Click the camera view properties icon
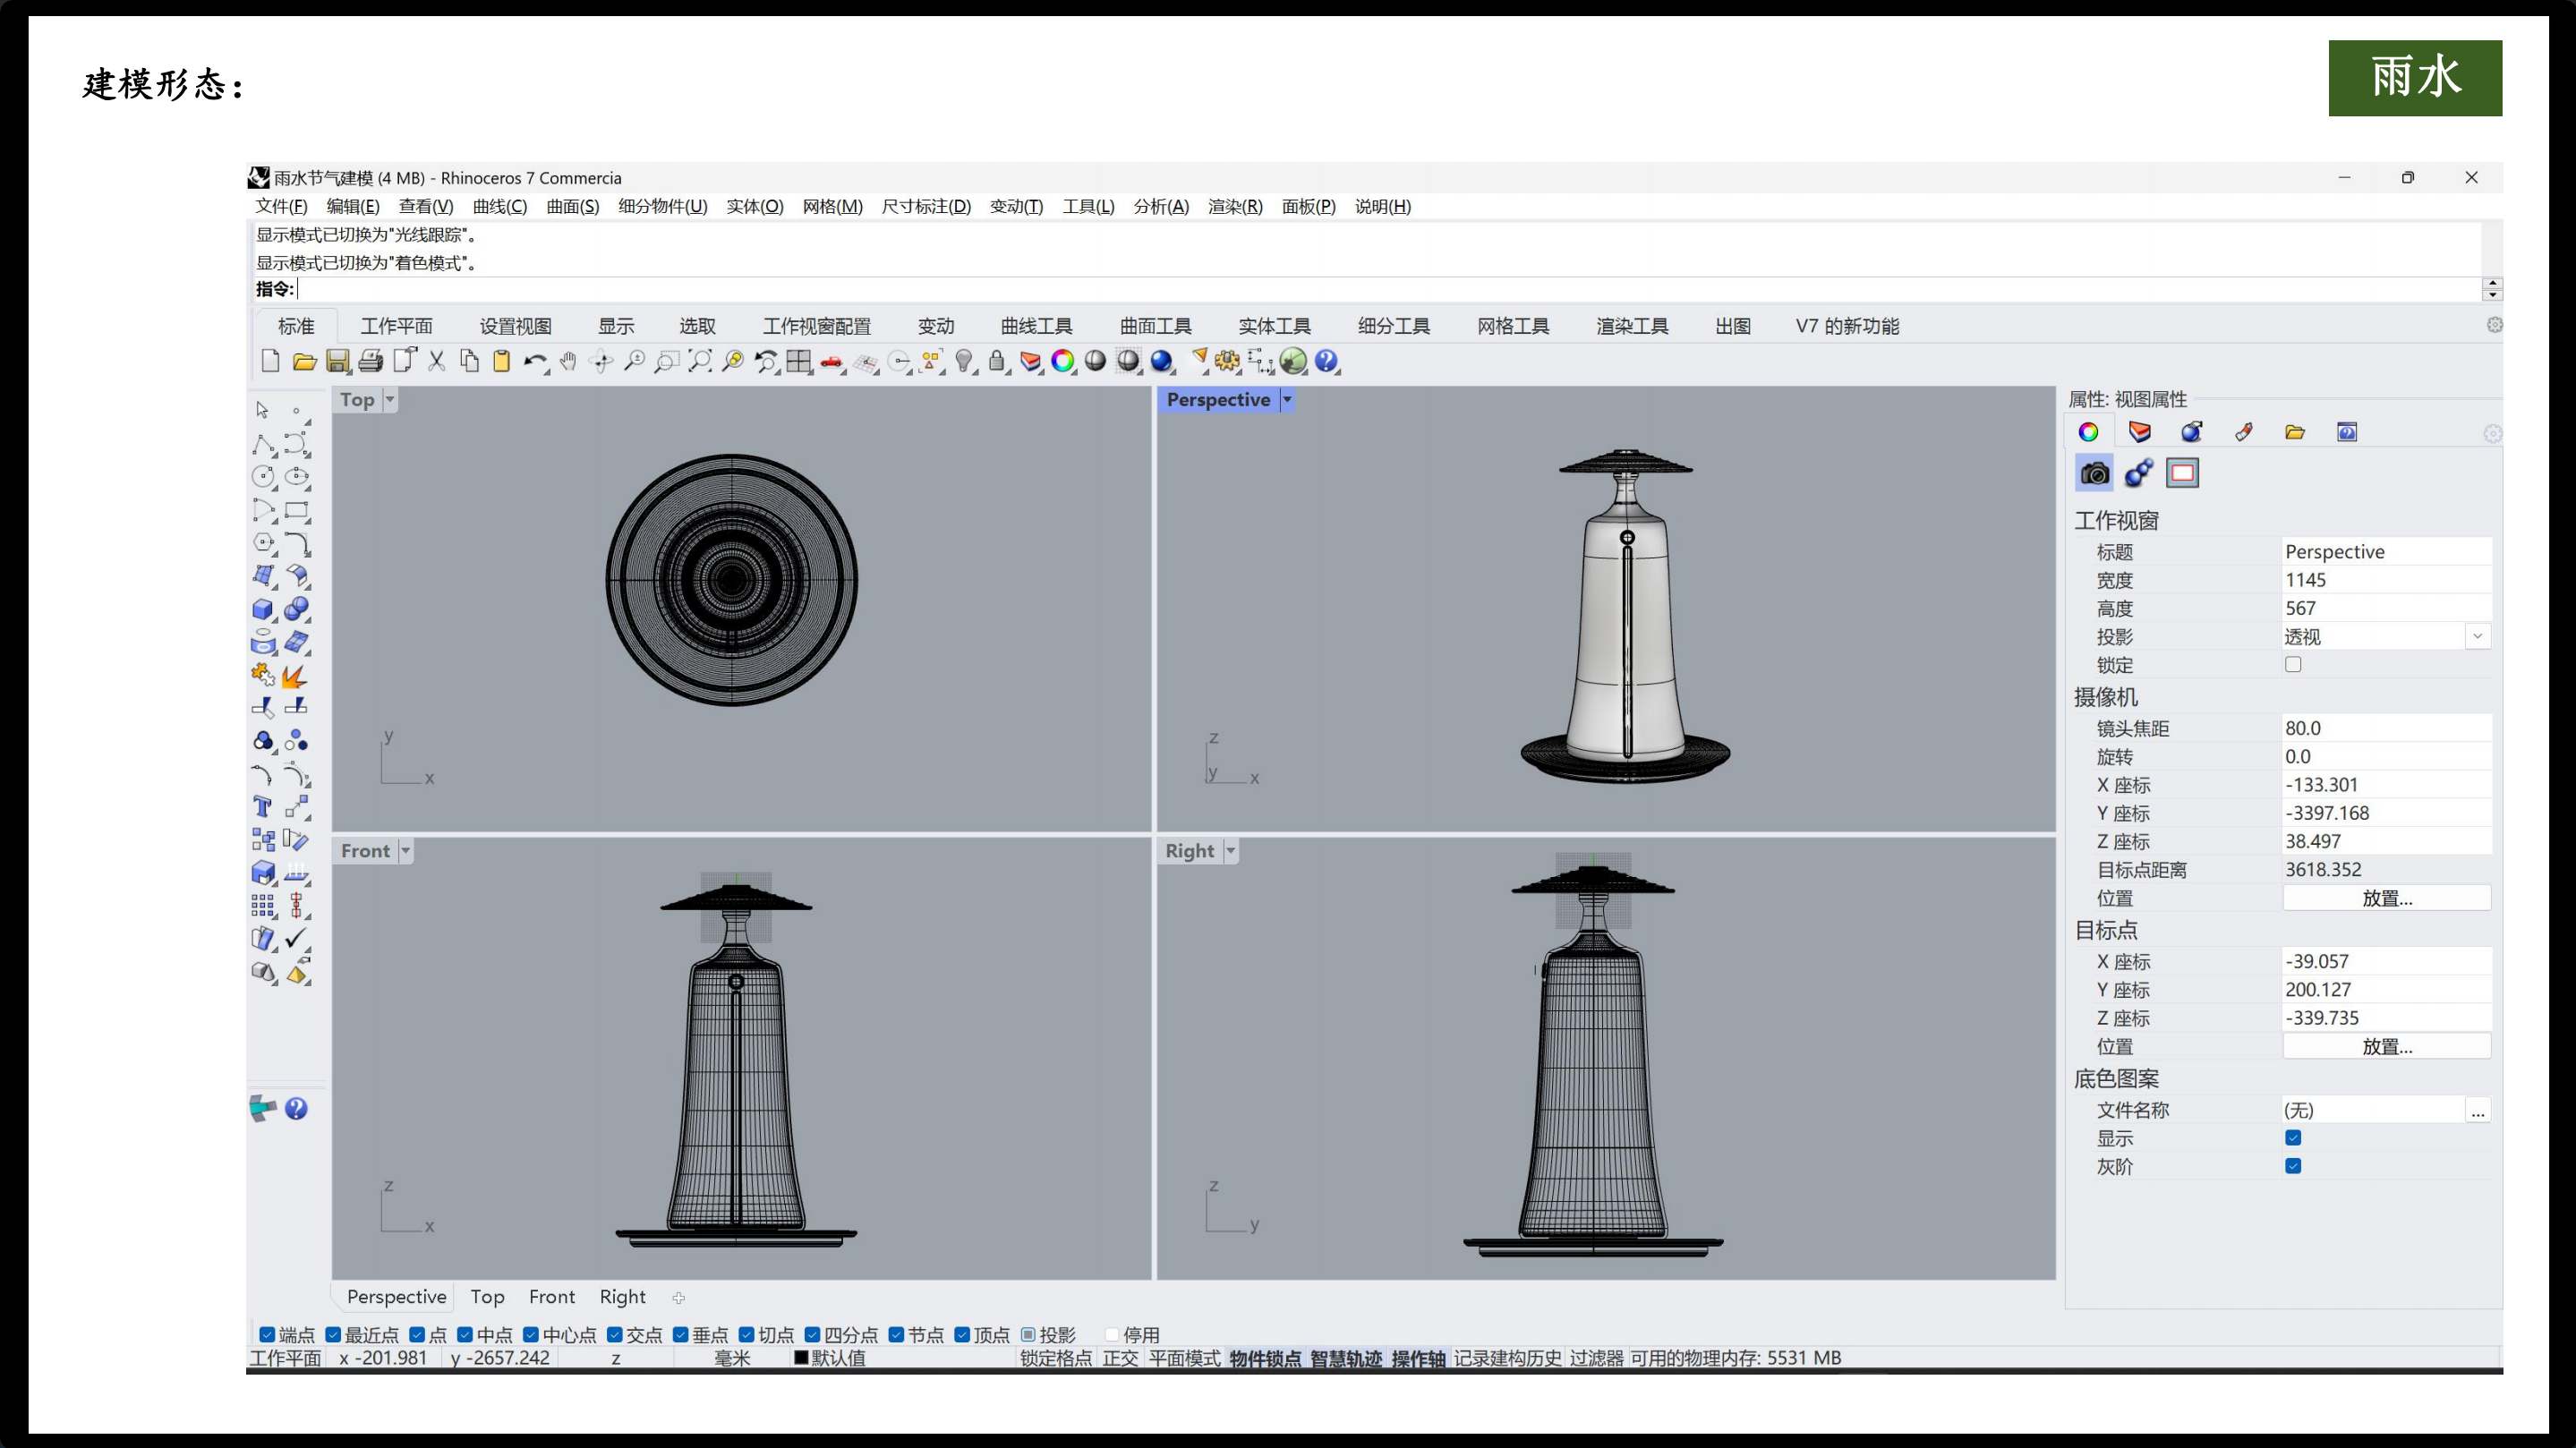The width and height of the screenshot is (2576, 1448). (2094, 473)
